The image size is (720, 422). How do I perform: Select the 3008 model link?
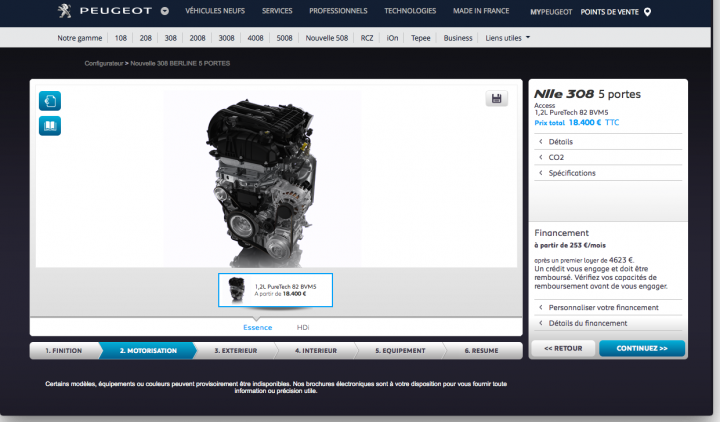click(226, 38)
